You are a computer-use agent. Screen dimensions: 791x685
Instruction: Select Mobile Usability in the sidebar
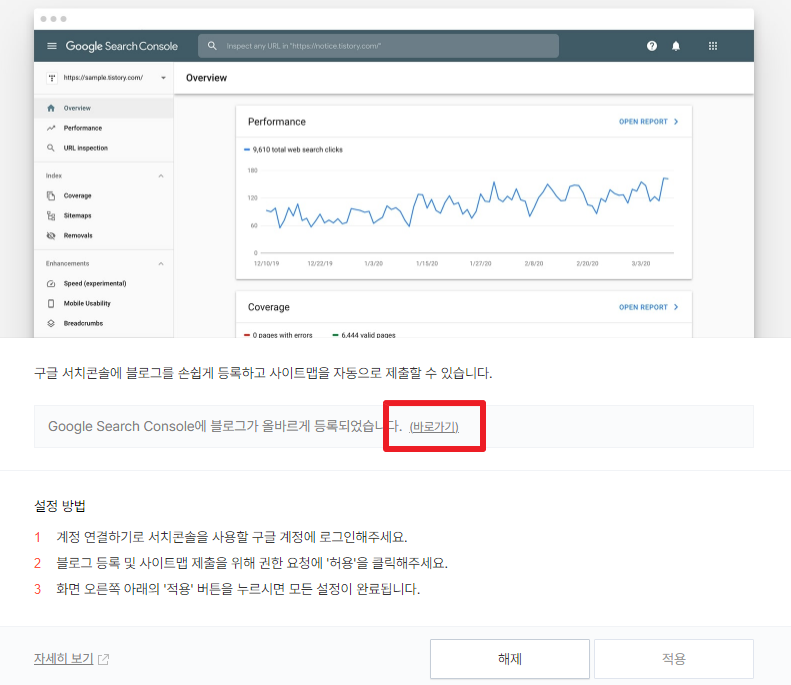click(103, 303)
